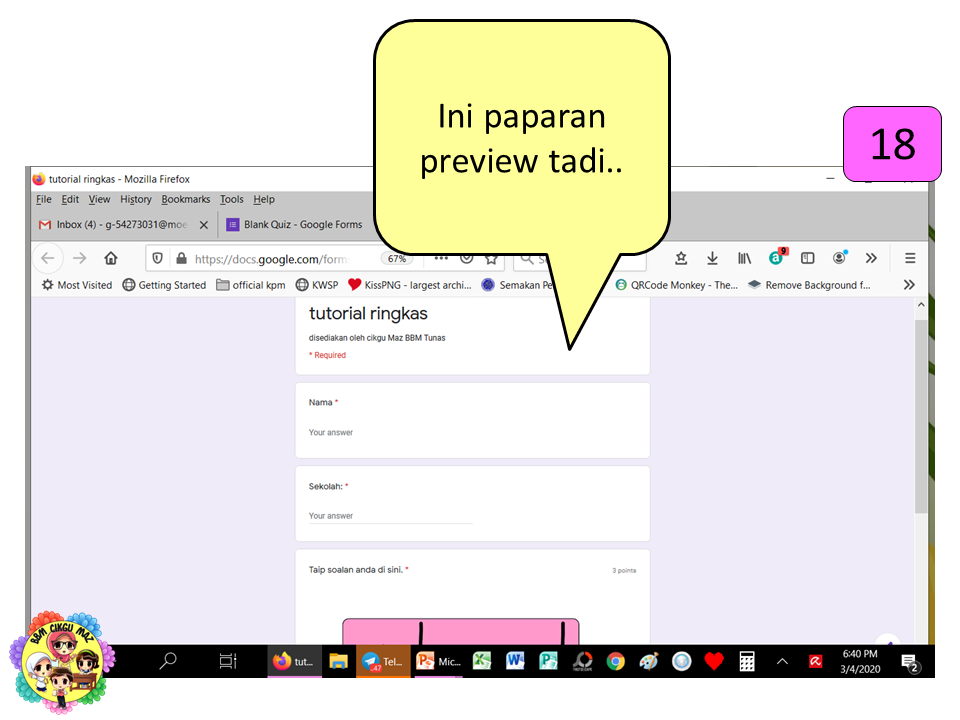Open Telegram from the taskbar
Image resolution: width=960 pixels, height=720 pixels.
383,661
